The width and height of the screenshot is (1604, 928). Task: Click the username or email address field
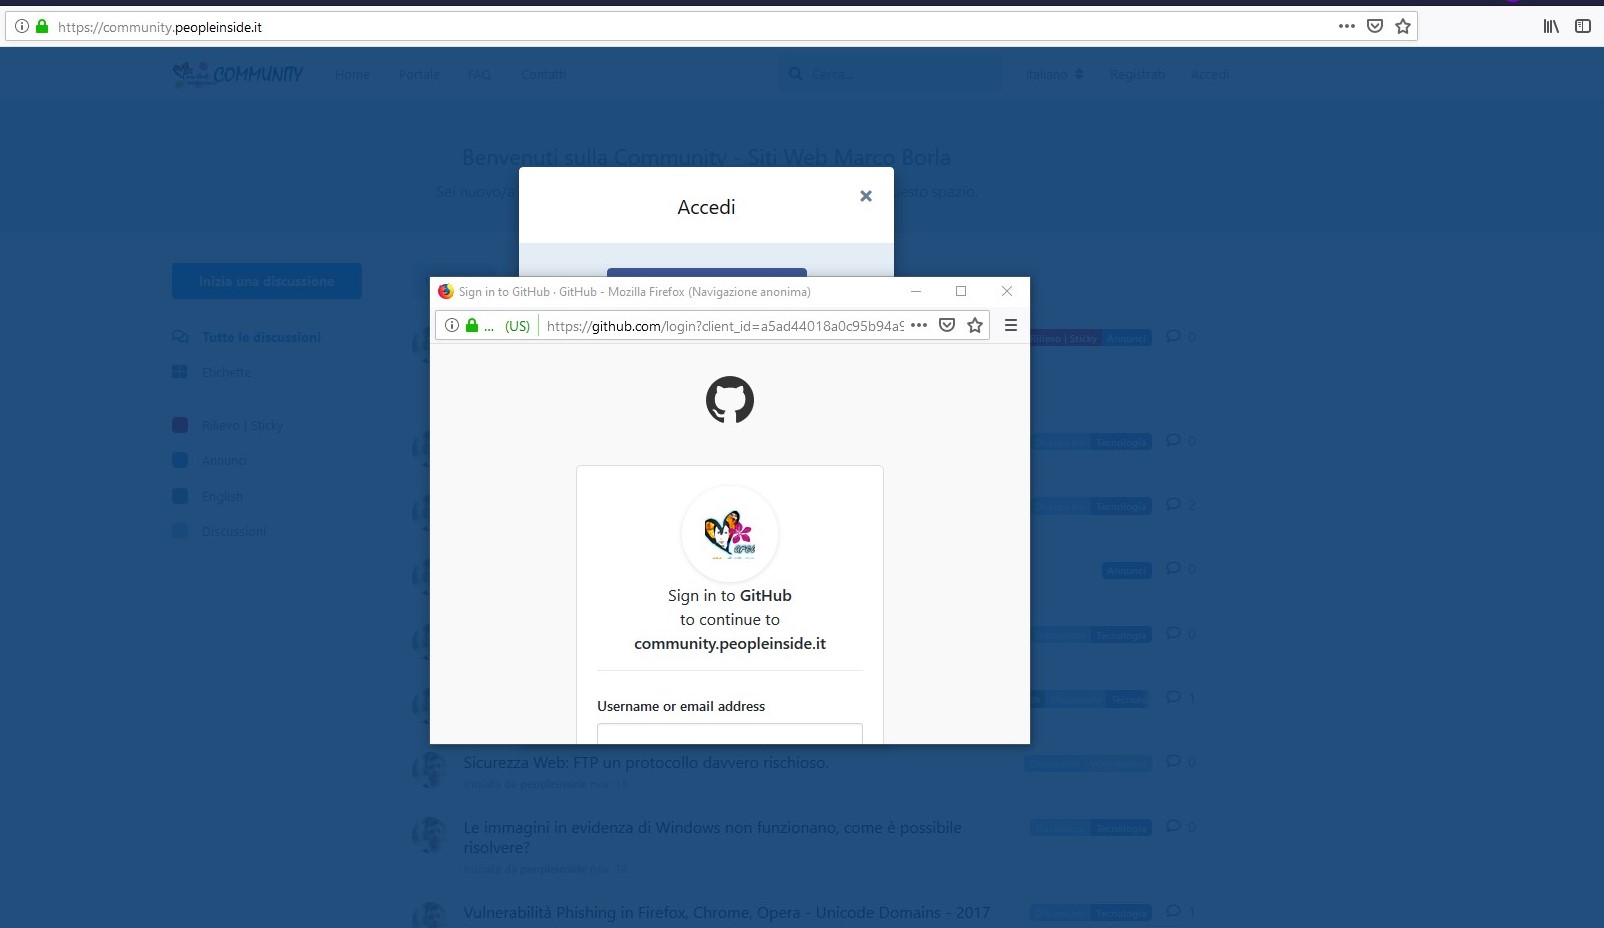point(730,735)
